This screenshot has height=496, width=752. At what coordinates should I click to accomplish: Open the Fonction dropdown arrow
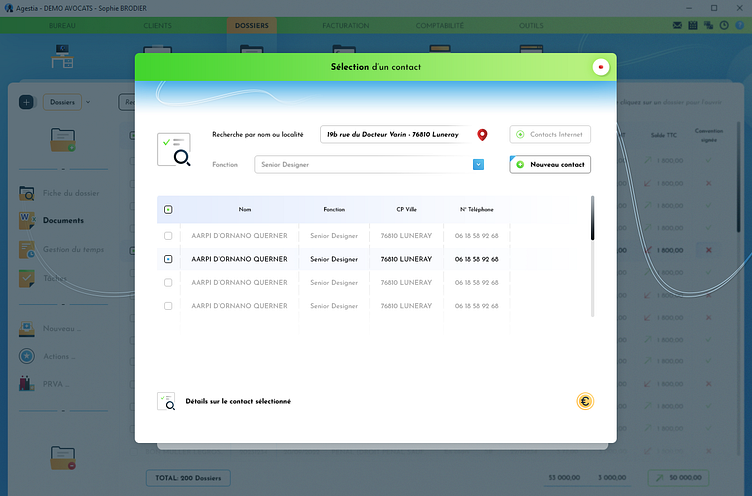click(x=478, y=165)
